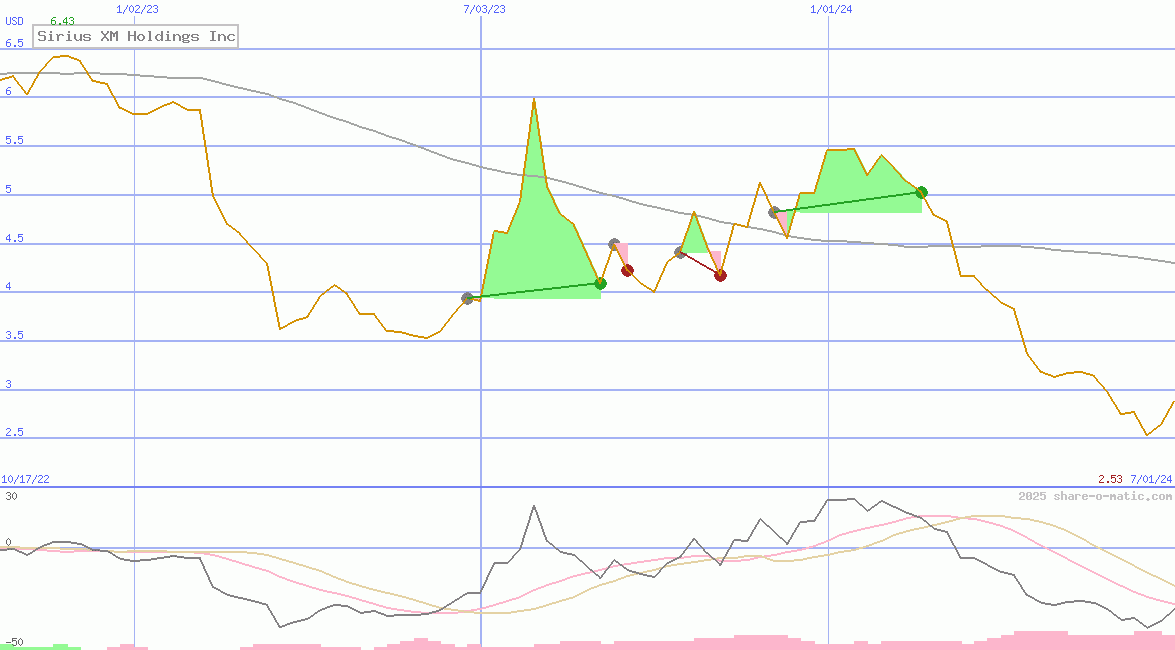
Task: Click the price spike peak in July 2023
Action: 534,99
